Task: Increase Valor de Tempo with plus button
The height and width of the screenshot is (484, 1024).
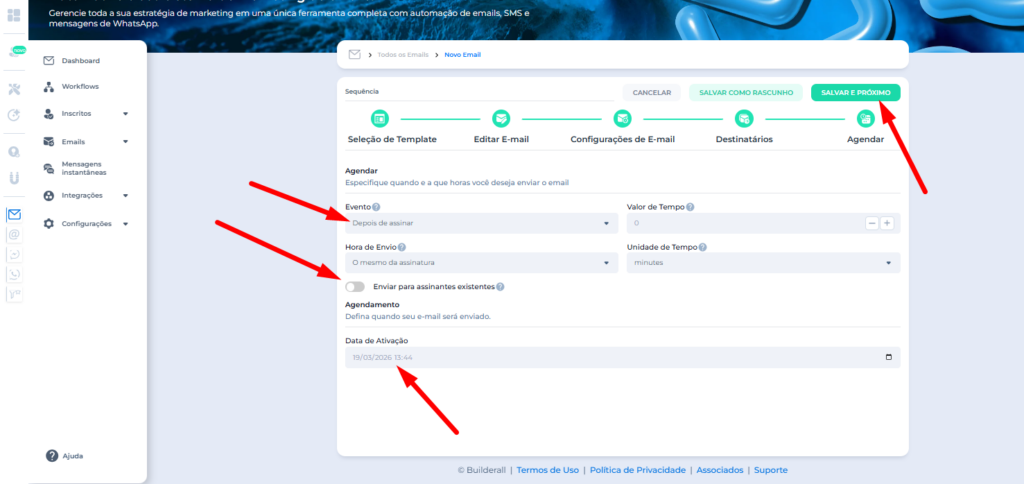Action: coord(887,223)
